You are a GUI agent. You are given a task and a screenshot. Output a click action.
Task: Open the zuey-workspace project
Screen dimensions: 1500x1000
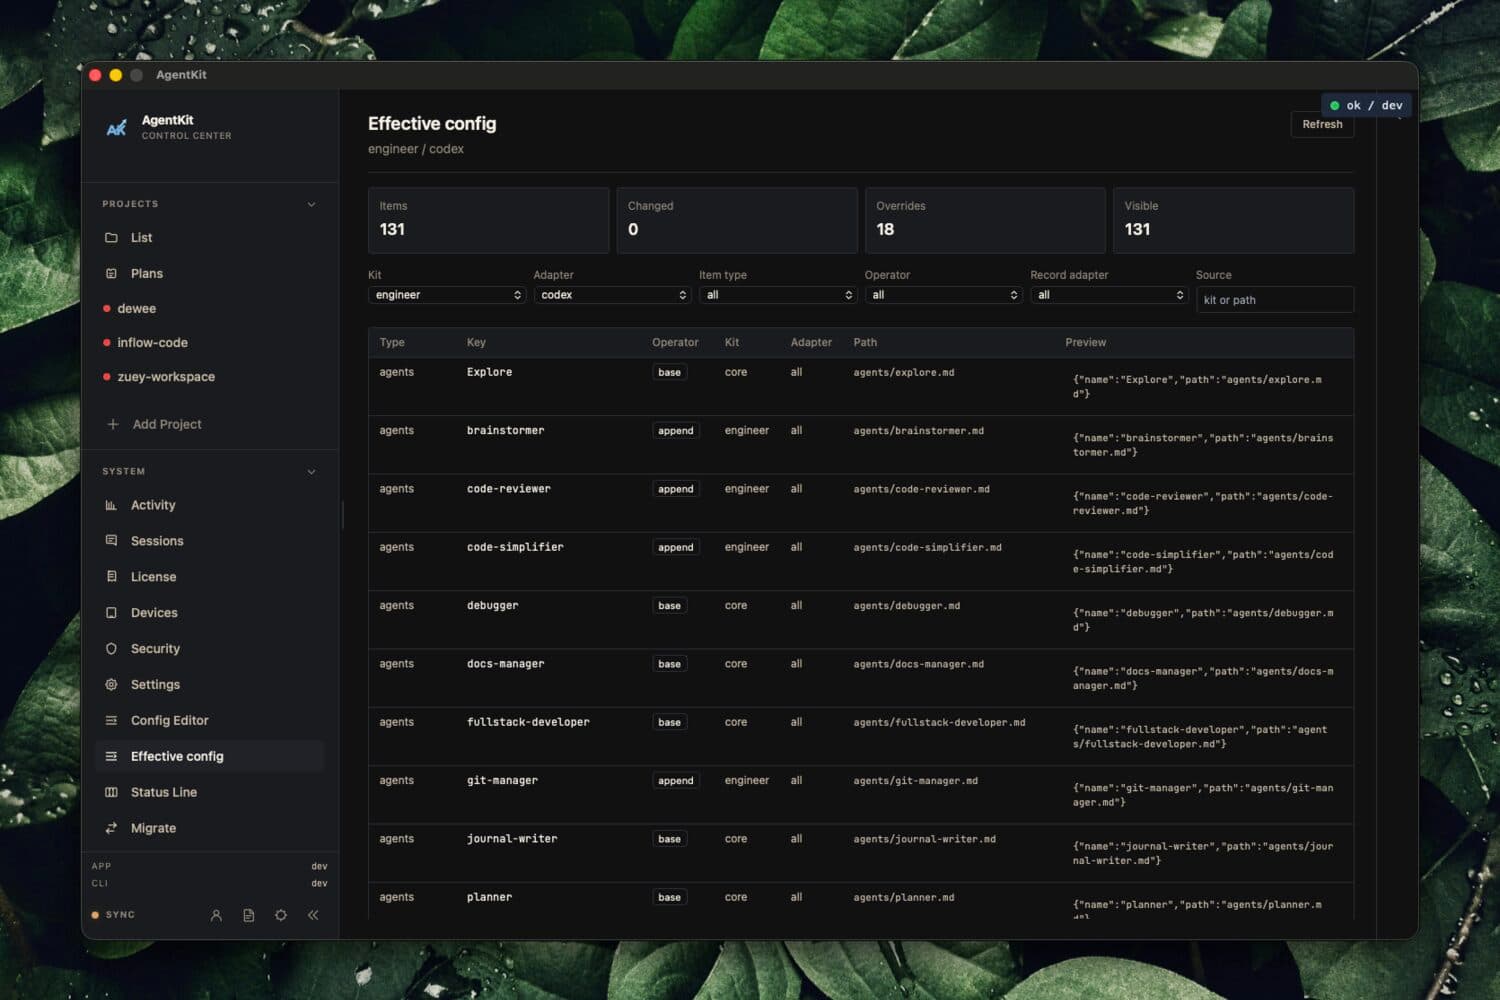click(166, 377)
